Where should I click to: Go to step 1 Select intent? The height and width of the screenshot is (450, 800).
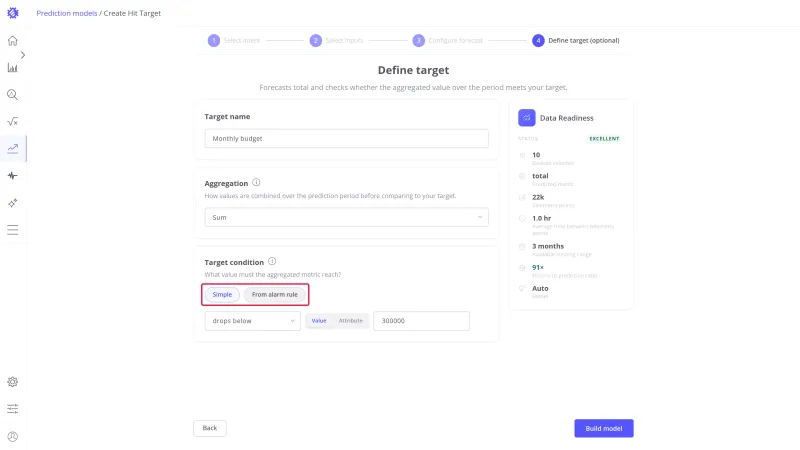point(234,40)
